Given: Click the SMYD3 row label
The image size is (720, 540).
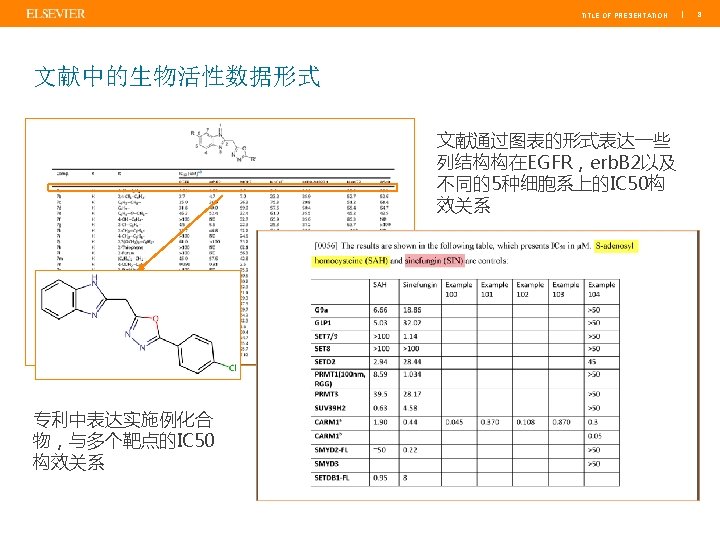Looking at the screenshot, I should (x=326, y=464).
